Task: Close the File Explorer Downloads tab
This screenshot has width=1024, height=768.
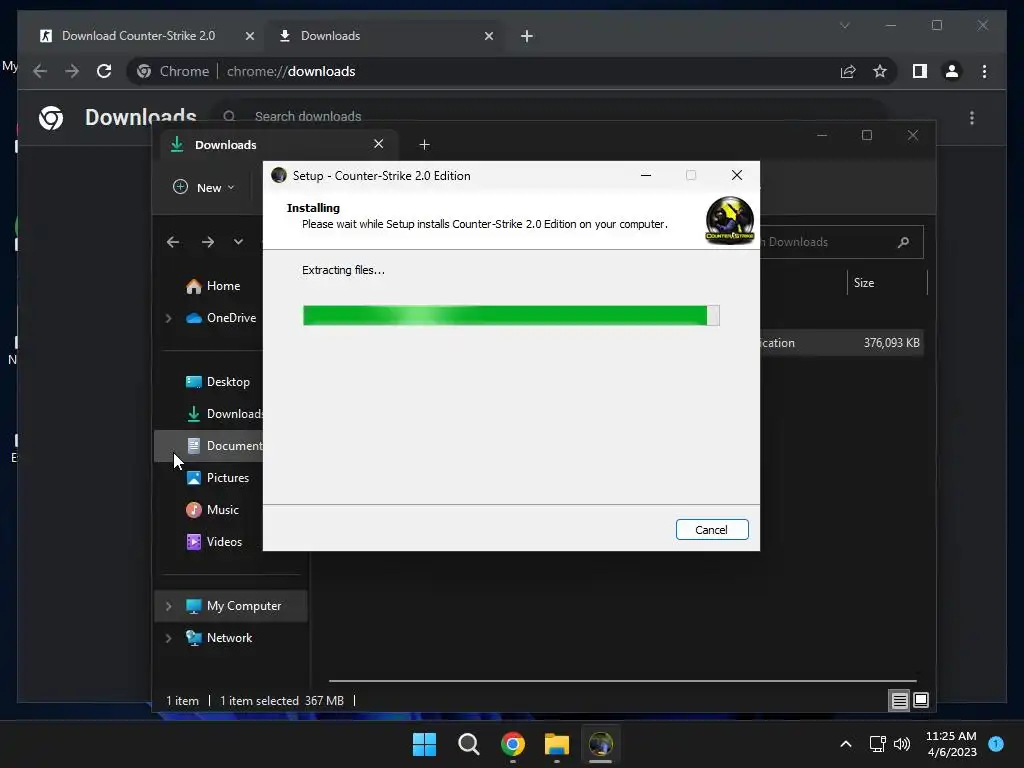Action: [379, 144]
